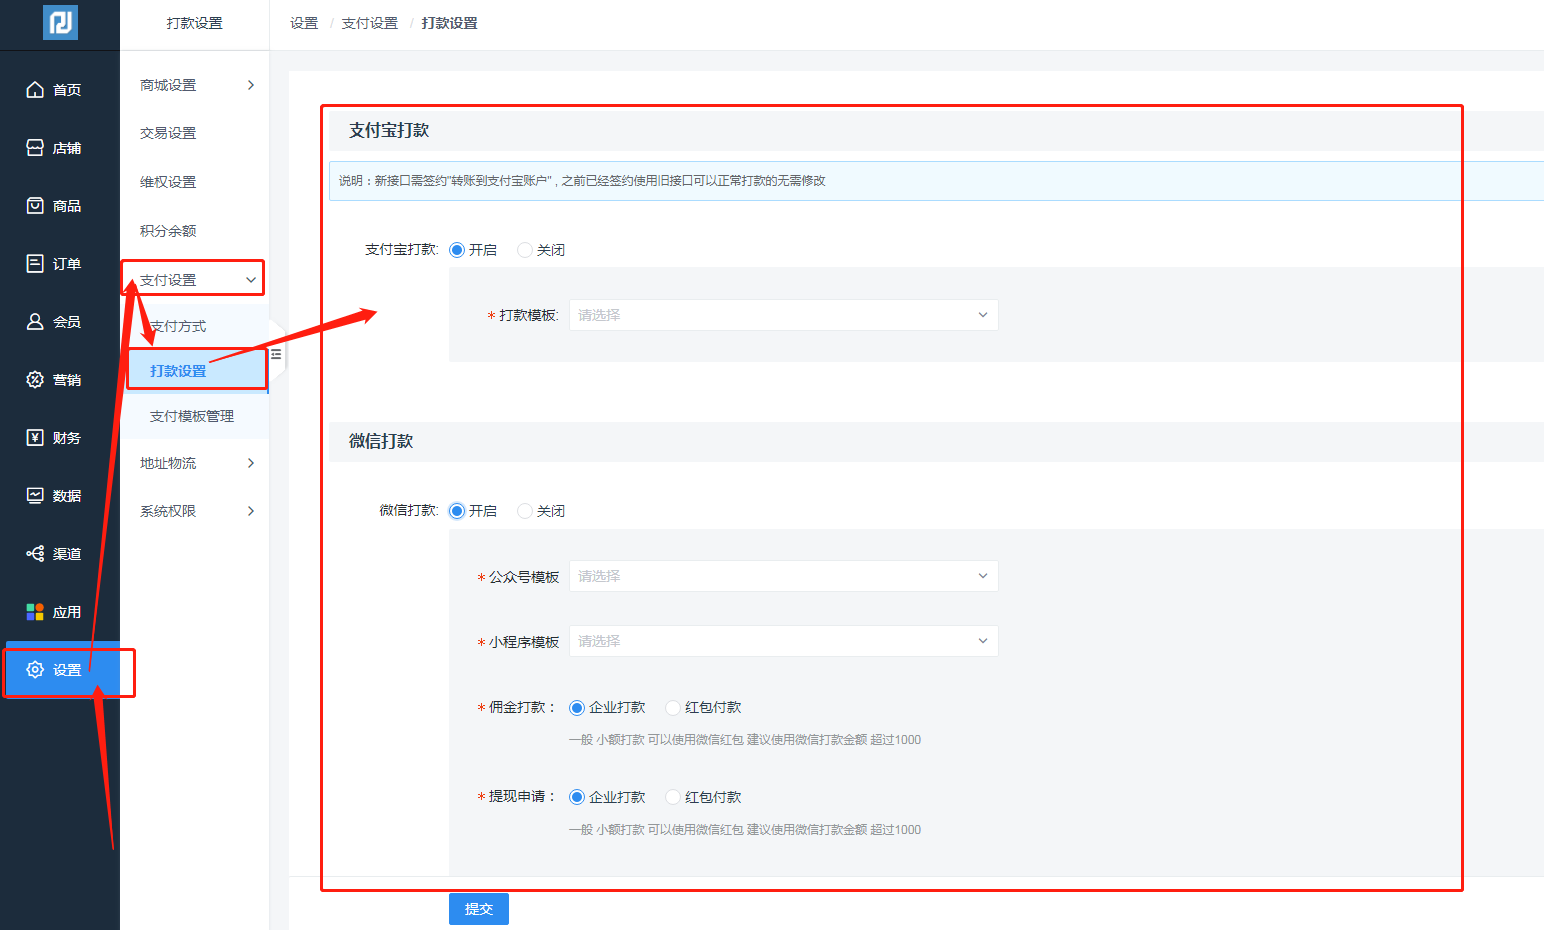Viewport: 1544px width, 930px height.
Task: Click the 微信打款 section heading
Action: 381,441
